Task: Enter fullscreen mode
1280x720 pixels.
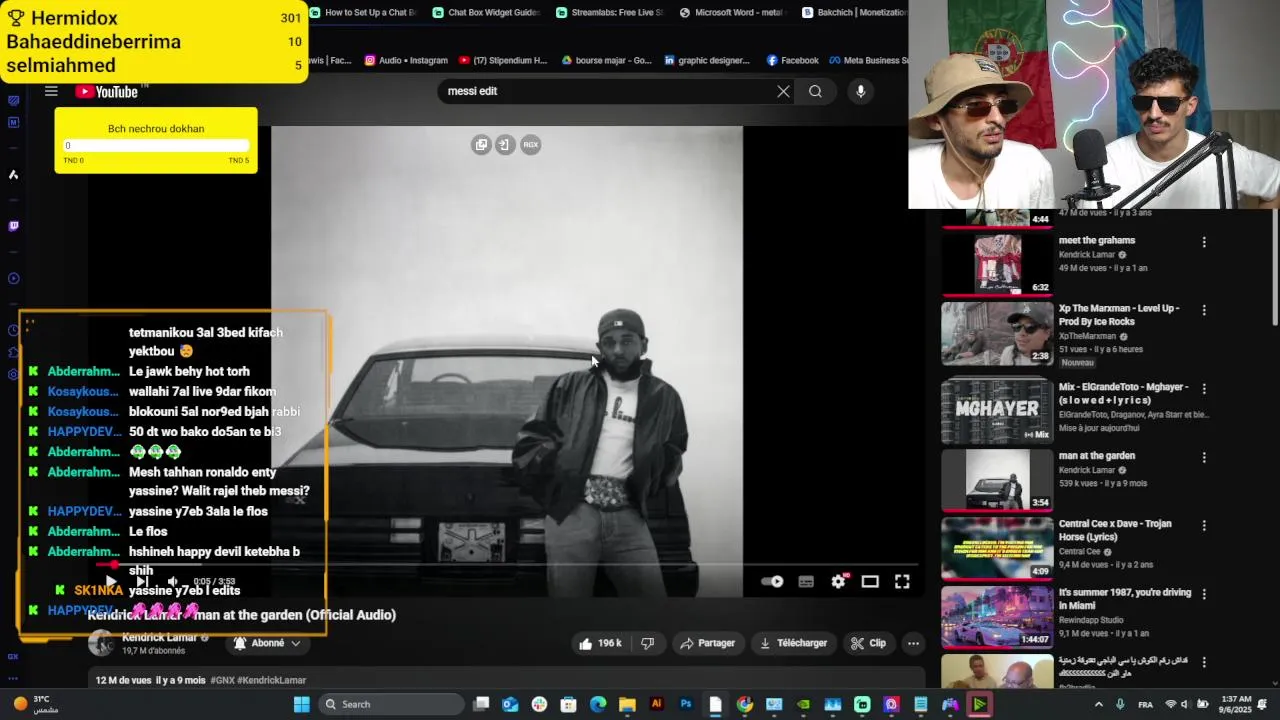Action: point(902,581)
